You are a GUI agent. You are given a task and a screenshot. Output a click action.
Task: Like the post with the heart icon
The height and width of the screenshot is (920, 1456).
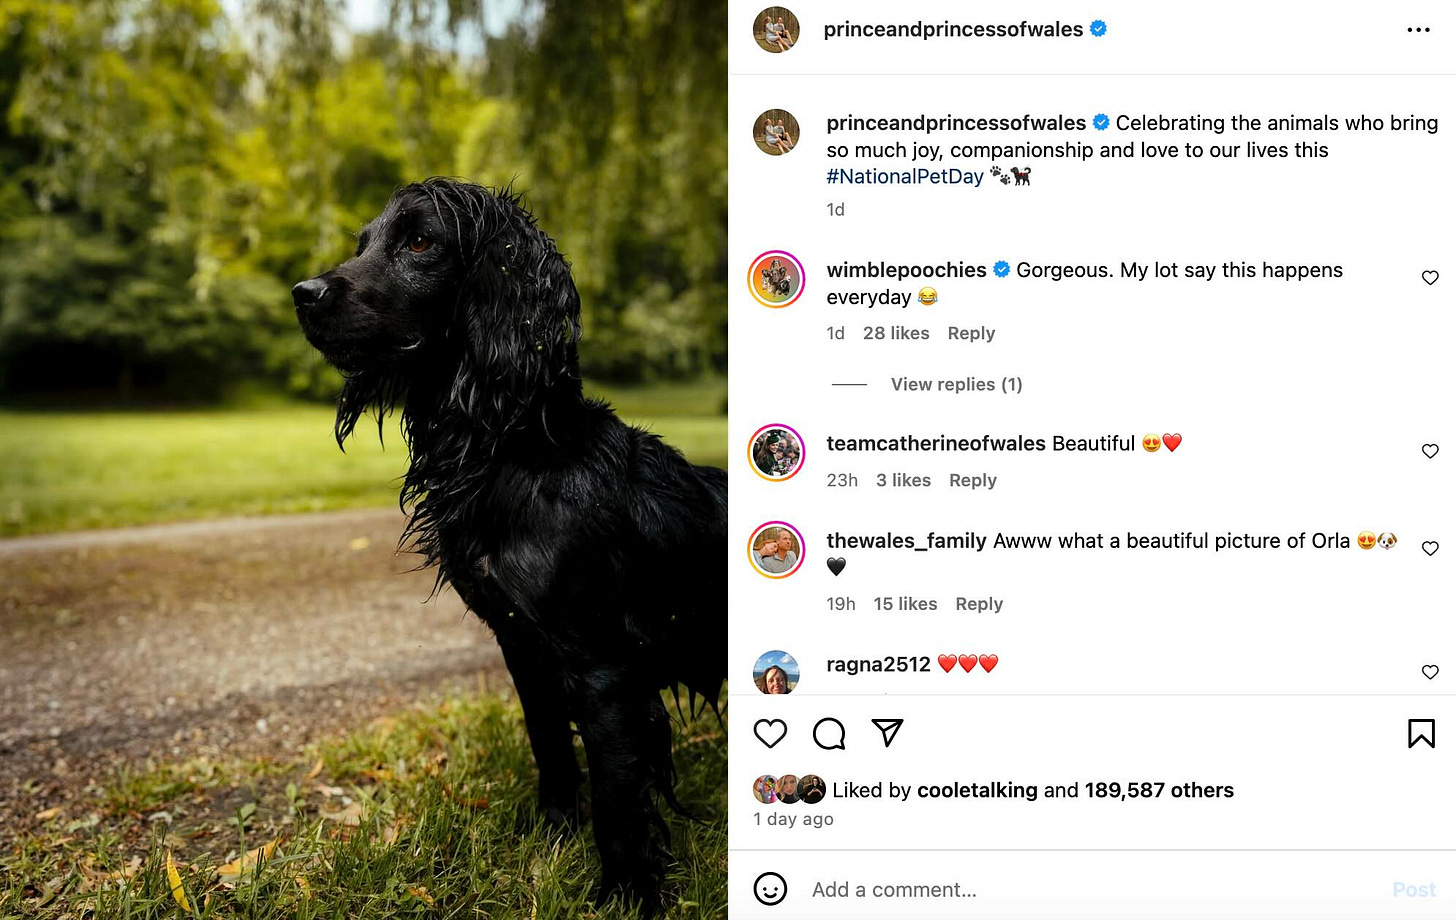(x=770, y=734)
